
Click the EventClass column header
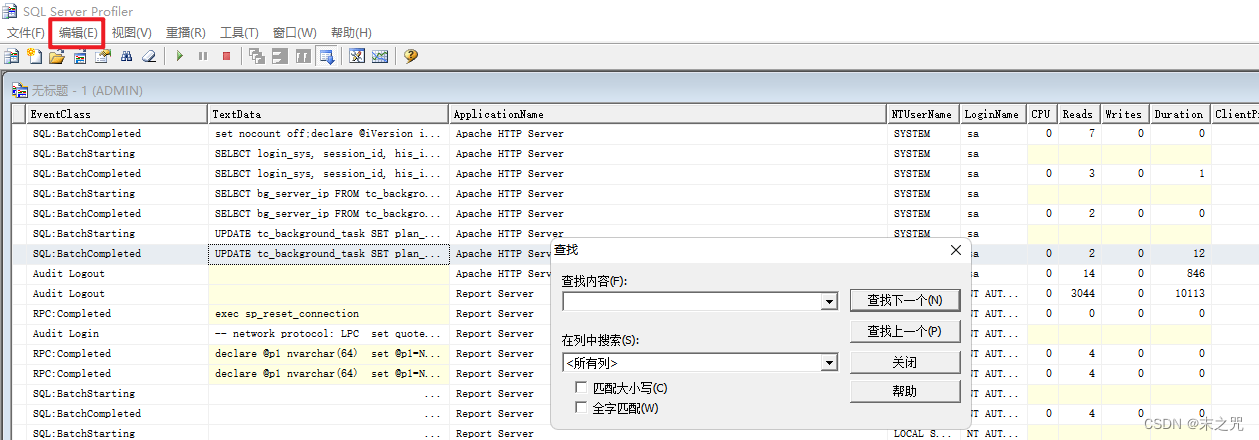click(x=118, y=114)
